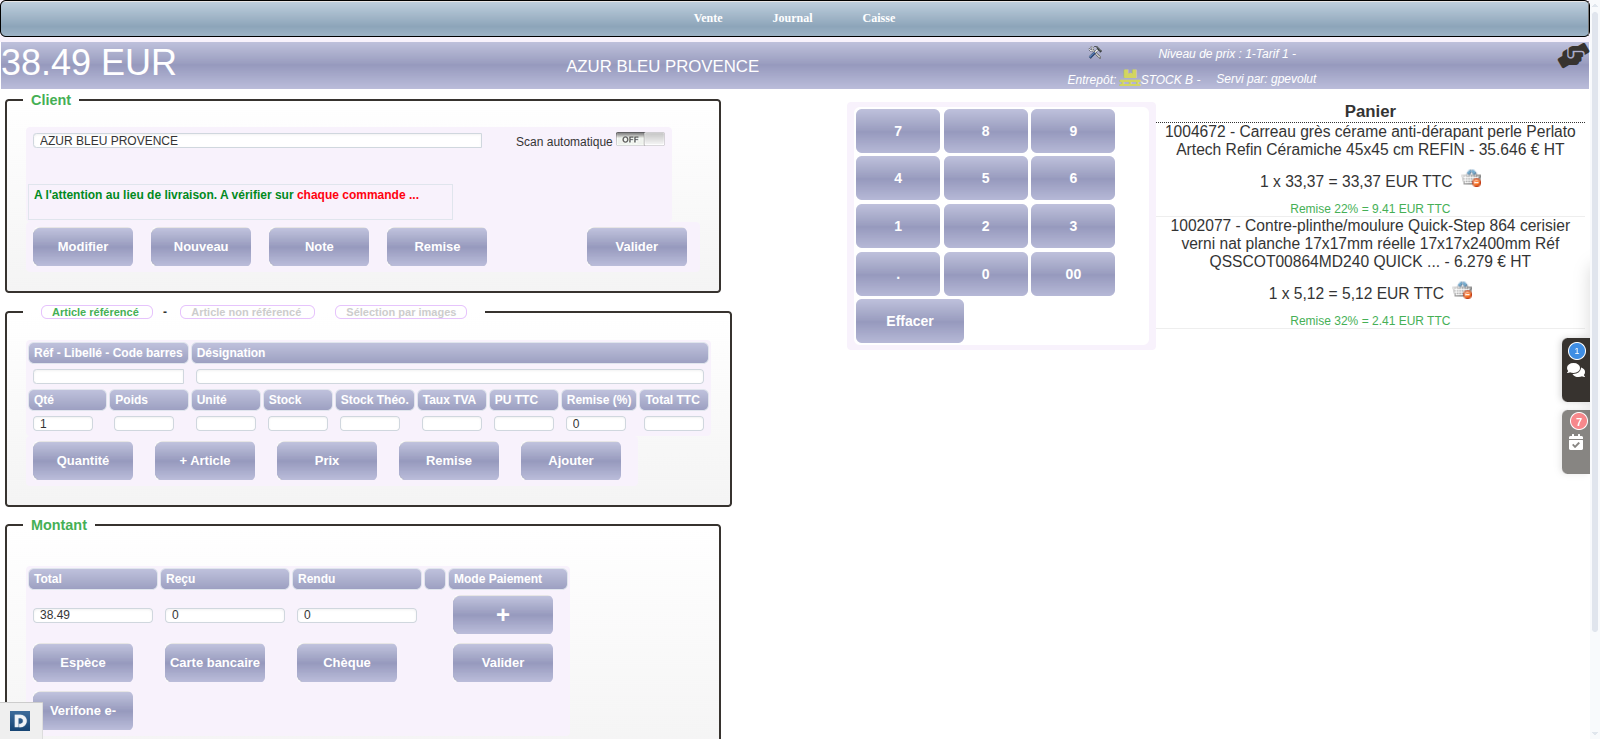Open the Vente menu

708,18
